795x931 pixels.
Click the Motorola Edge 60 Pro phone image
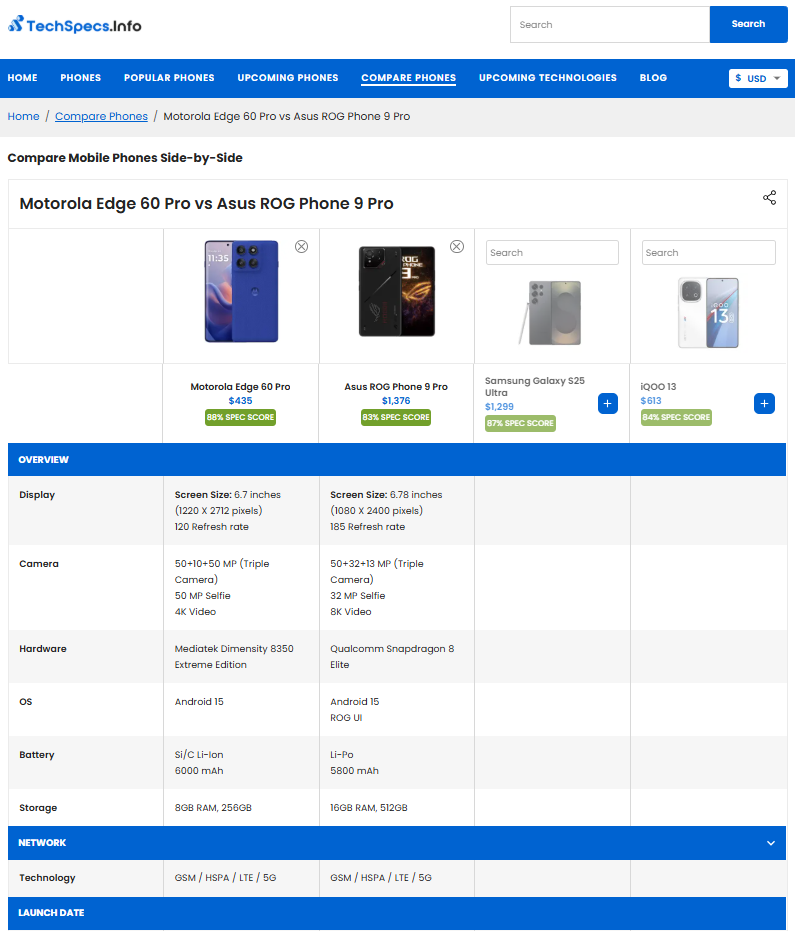click(242, 291)
